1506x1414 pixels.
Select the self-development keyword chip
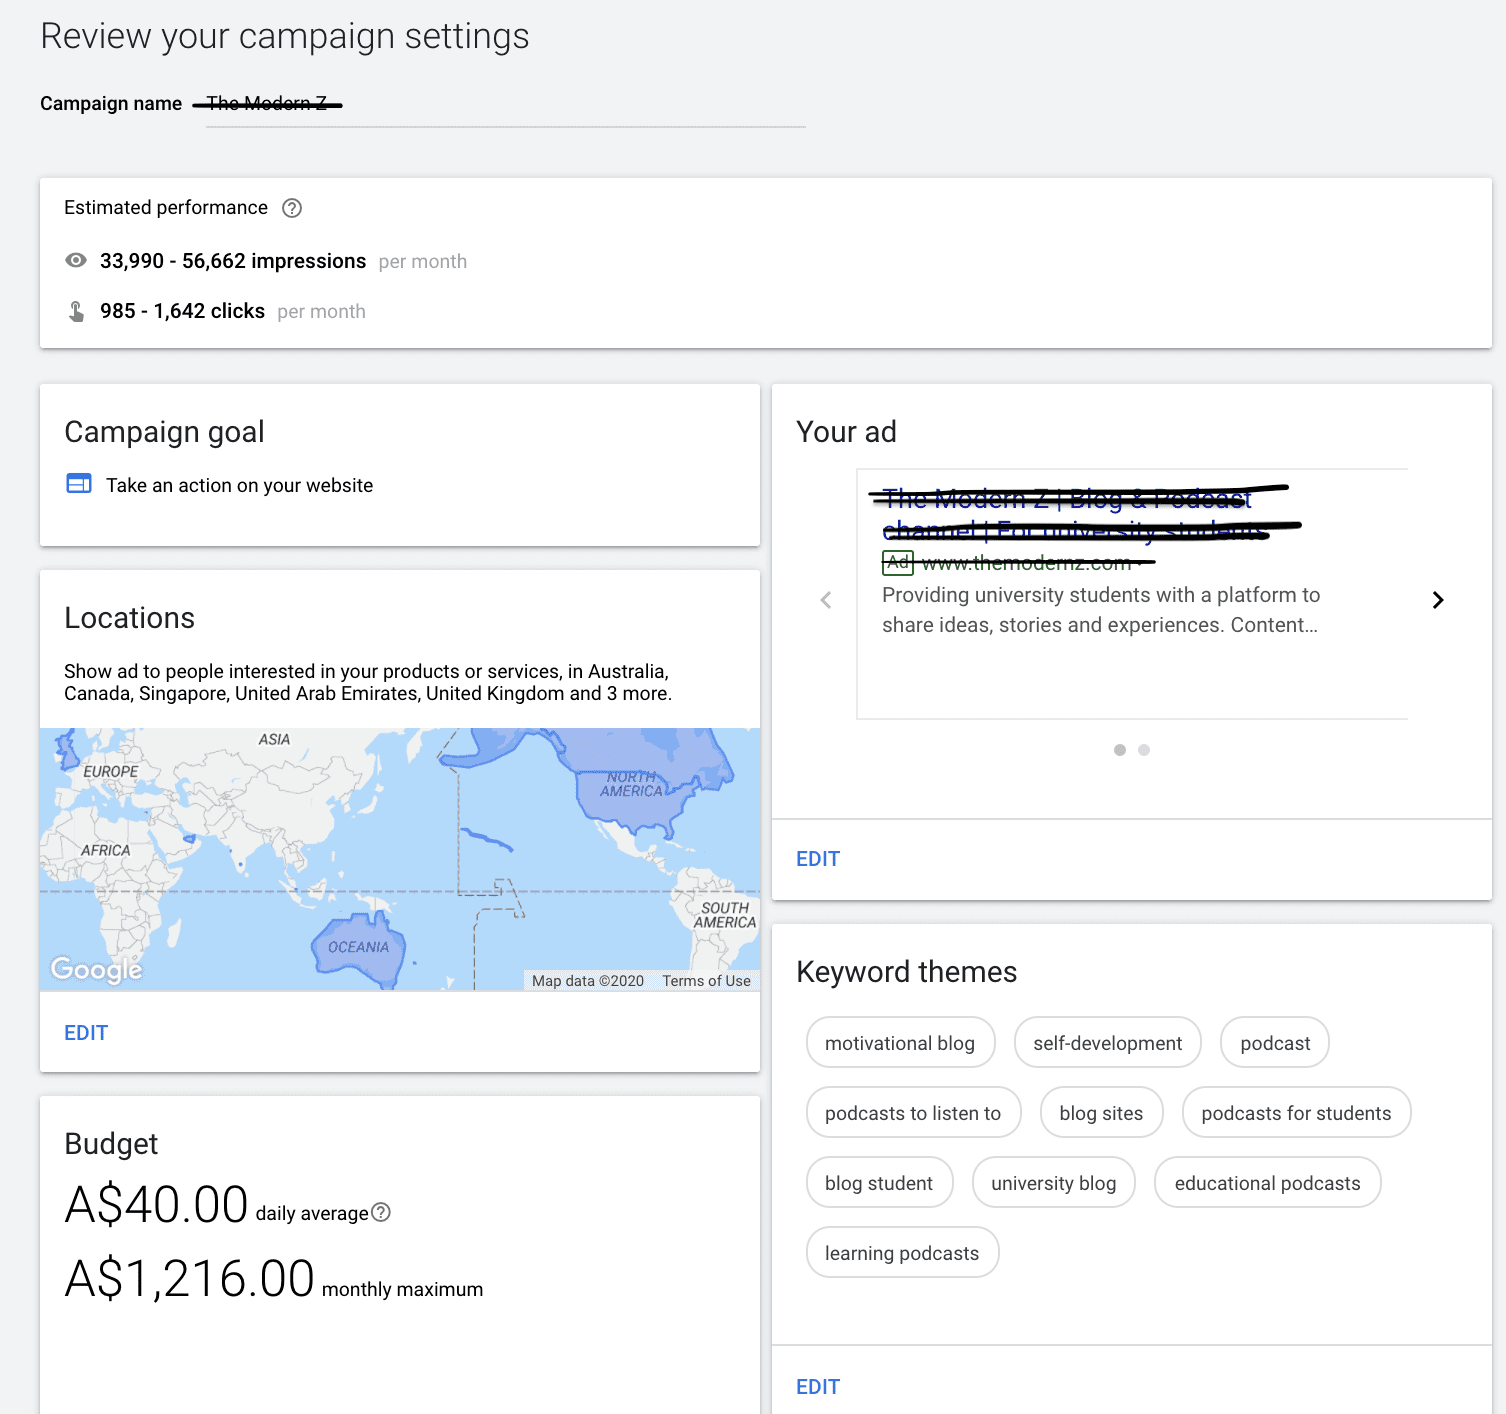pyautogui.click(x=1107, y=1042)
